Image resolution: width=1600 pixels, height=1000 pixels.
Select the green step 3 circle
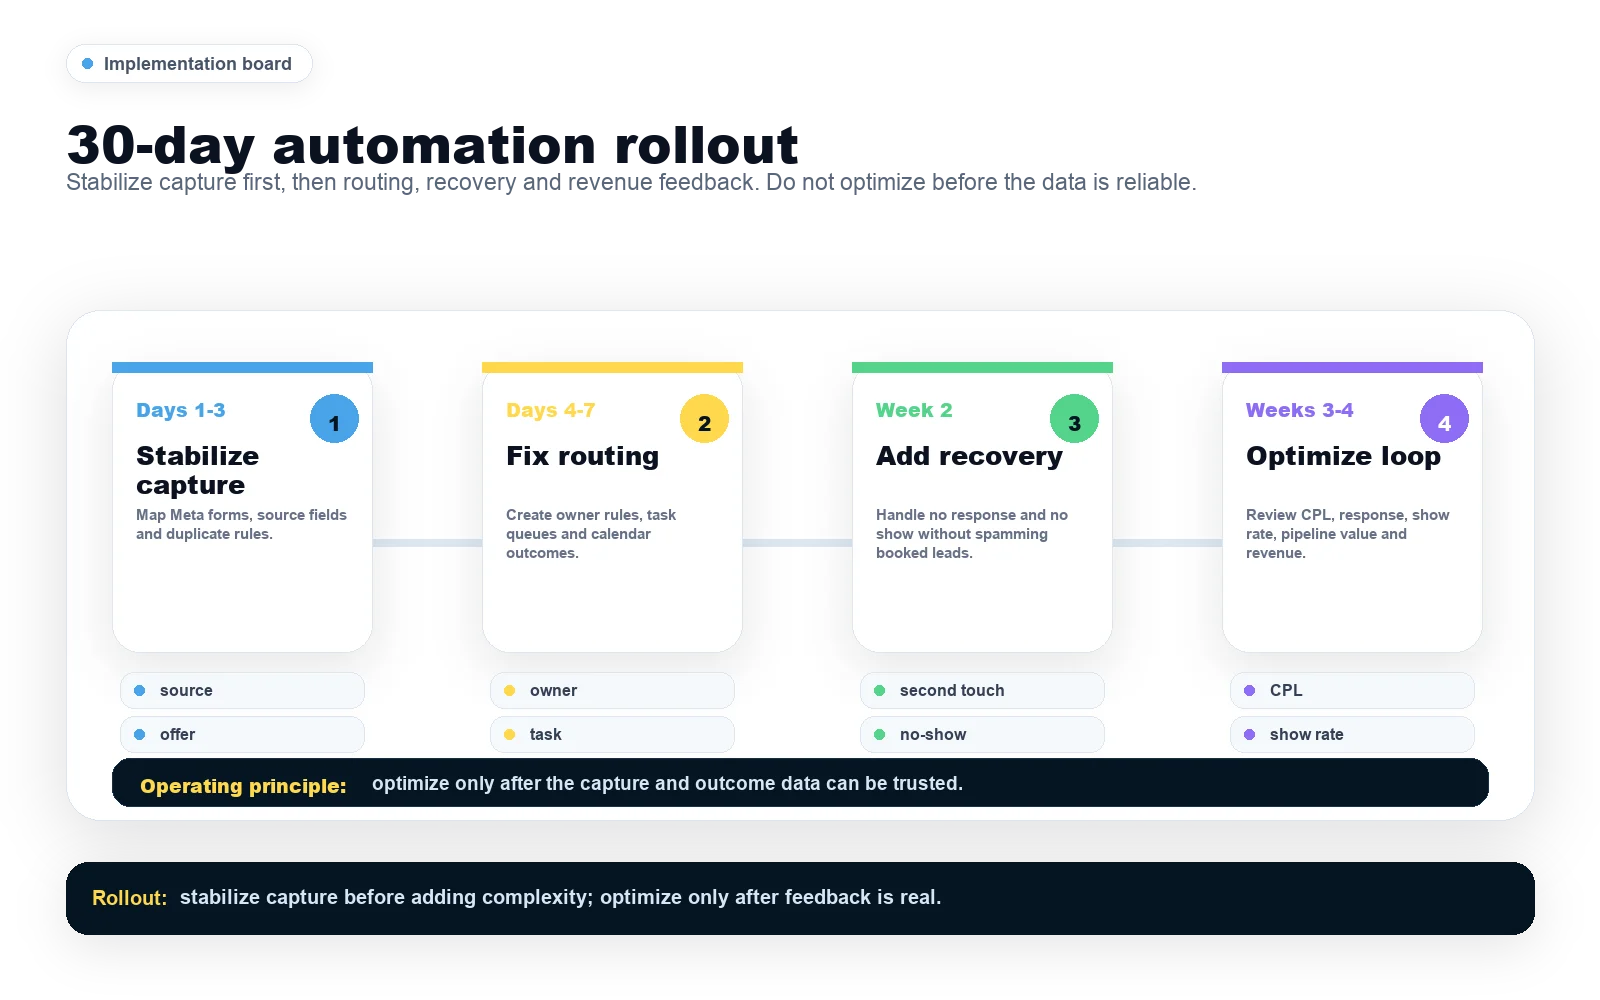click(x=1074, y=419)
